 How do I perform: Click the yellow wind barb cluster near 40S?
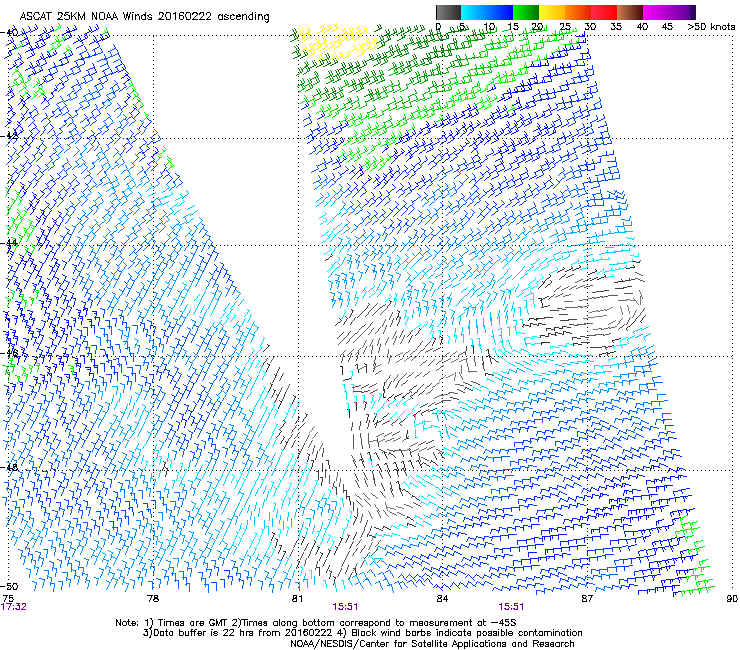pos(335,40)
